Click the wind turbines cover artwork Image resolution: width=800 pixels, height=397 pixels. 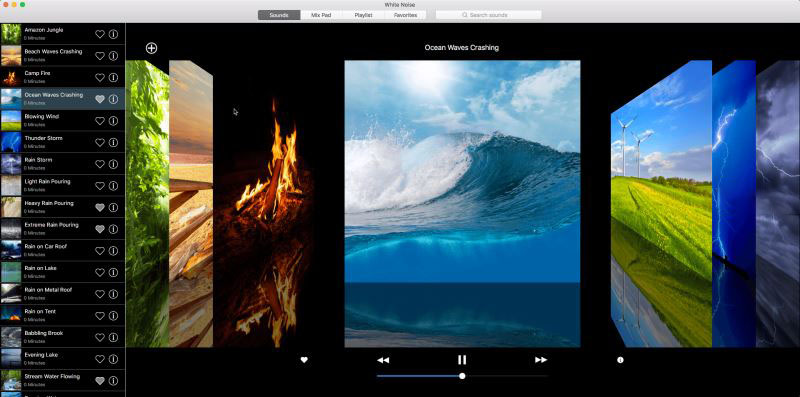coord(661,204)
